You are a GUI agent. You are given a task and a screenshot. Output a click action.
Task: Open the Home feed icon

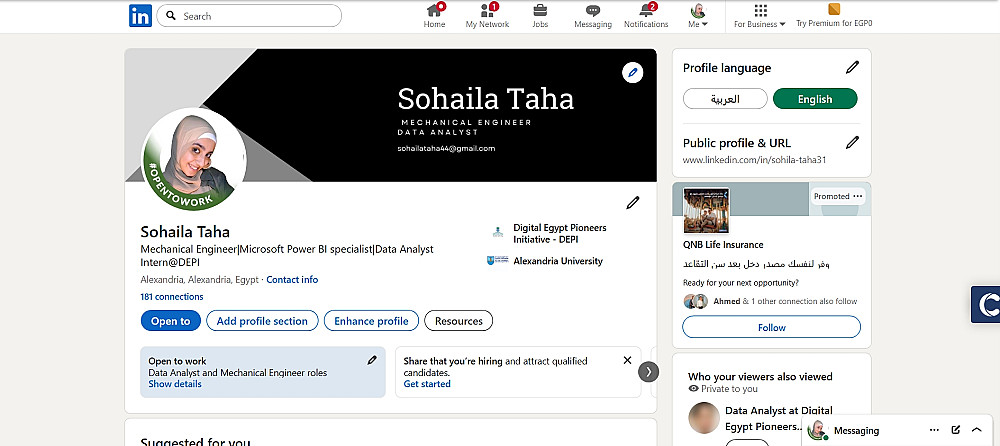pos(434,16)
